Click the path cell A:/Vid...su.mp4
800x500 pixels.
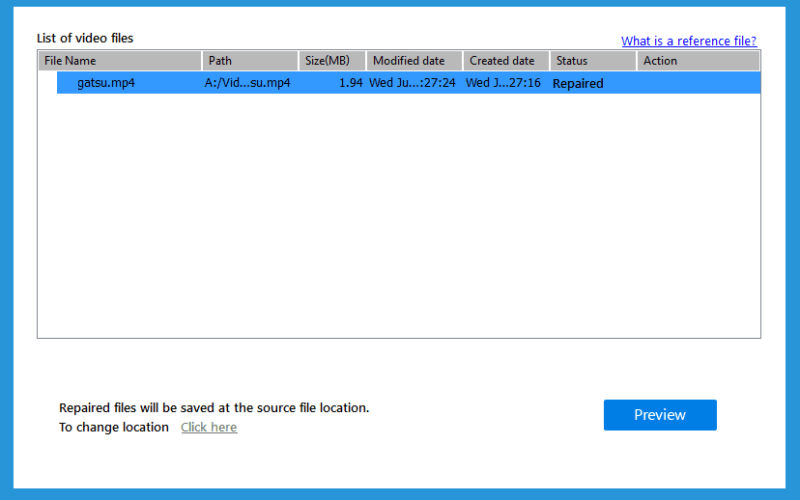pos(247,83)
